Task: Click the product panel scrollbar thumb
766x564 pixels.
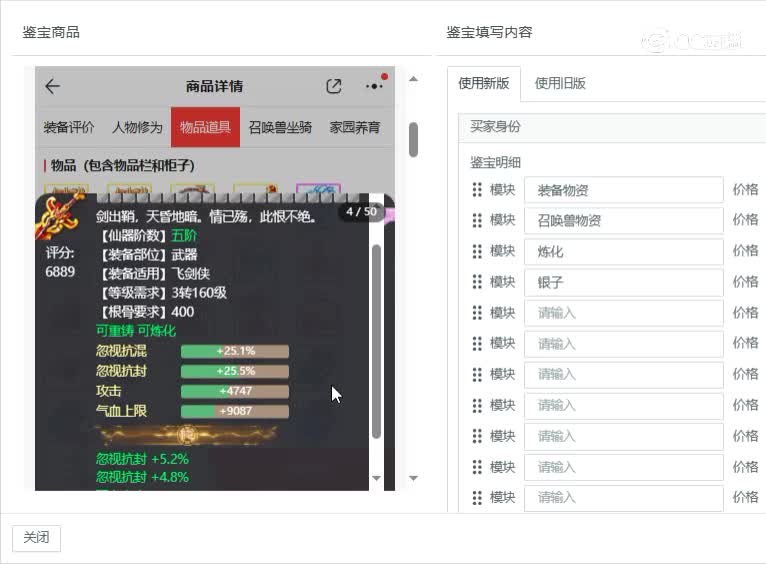Action: click(413, 140)
